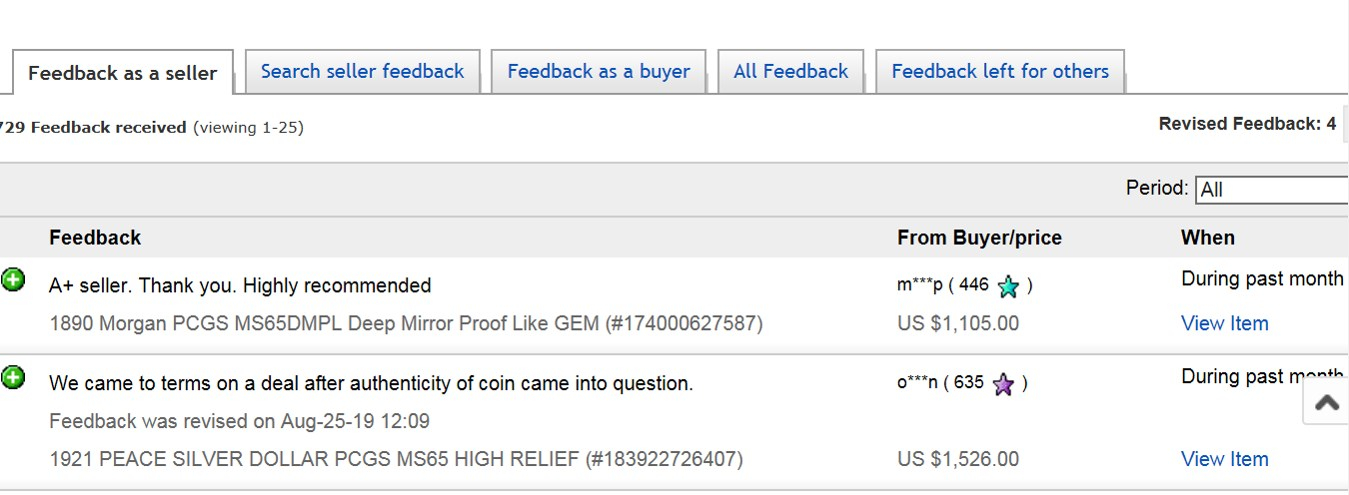The width and height of the screenshot is (1349, 495).
Task: Click the positive feedback icon for m***p
Action: point(13,280)
